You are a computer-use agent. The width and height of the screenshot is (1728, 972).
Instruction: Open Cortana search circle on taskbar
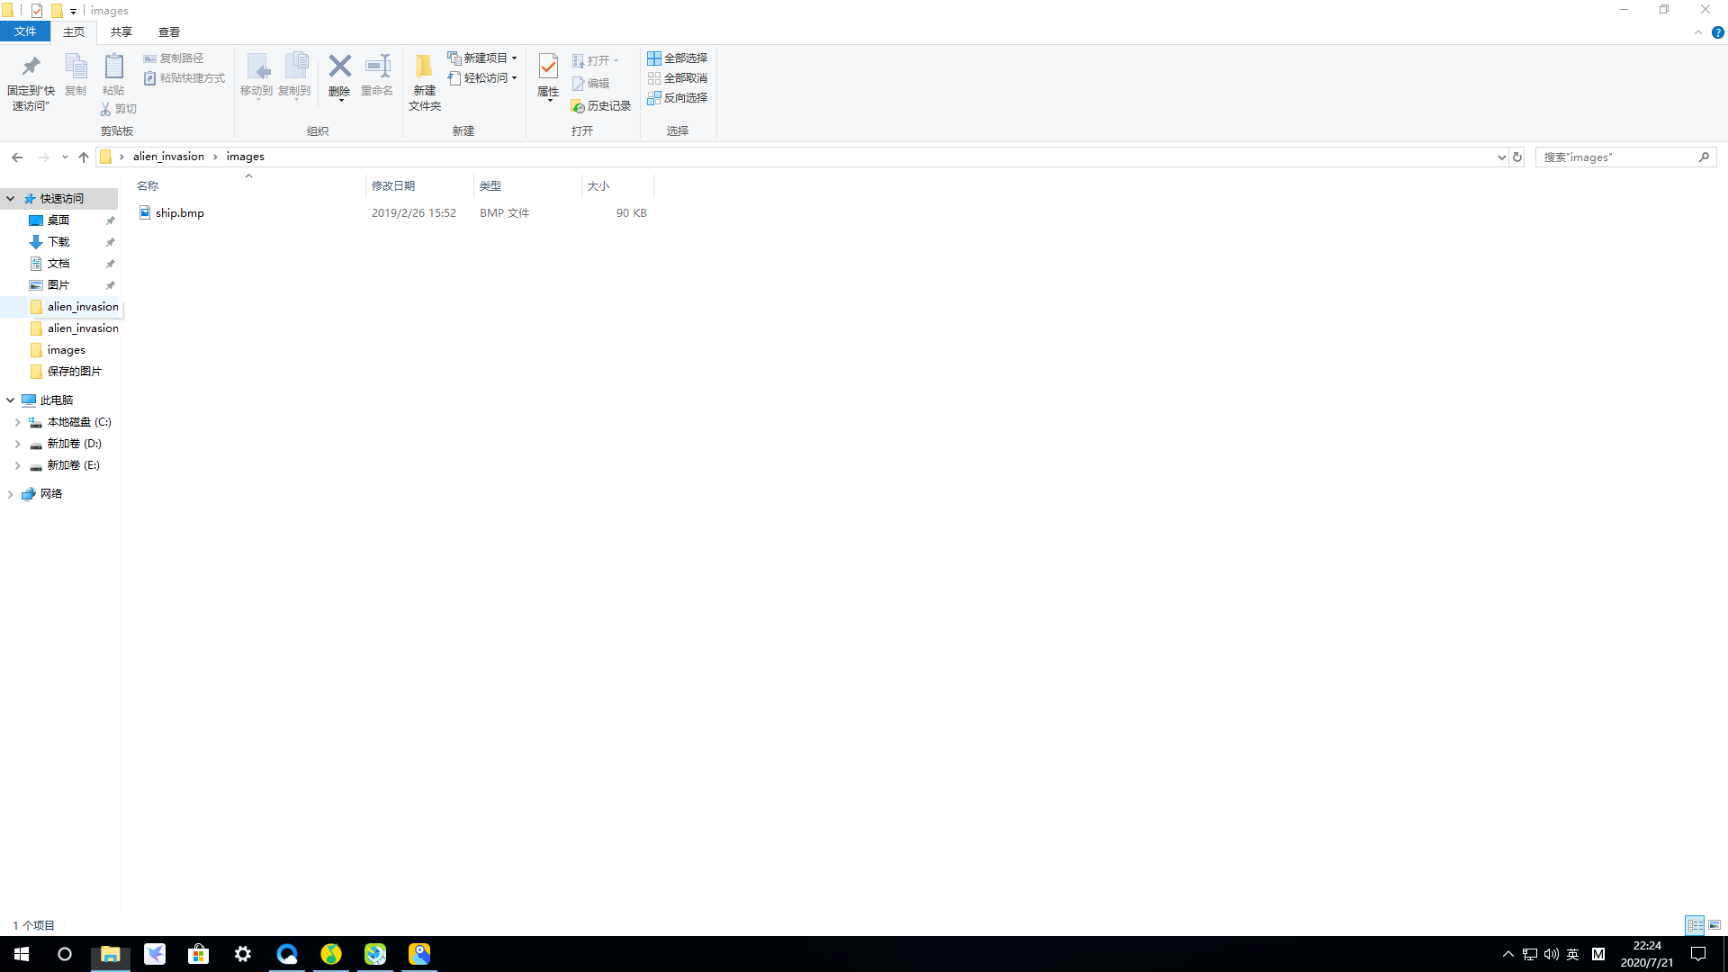click(65, 954)
